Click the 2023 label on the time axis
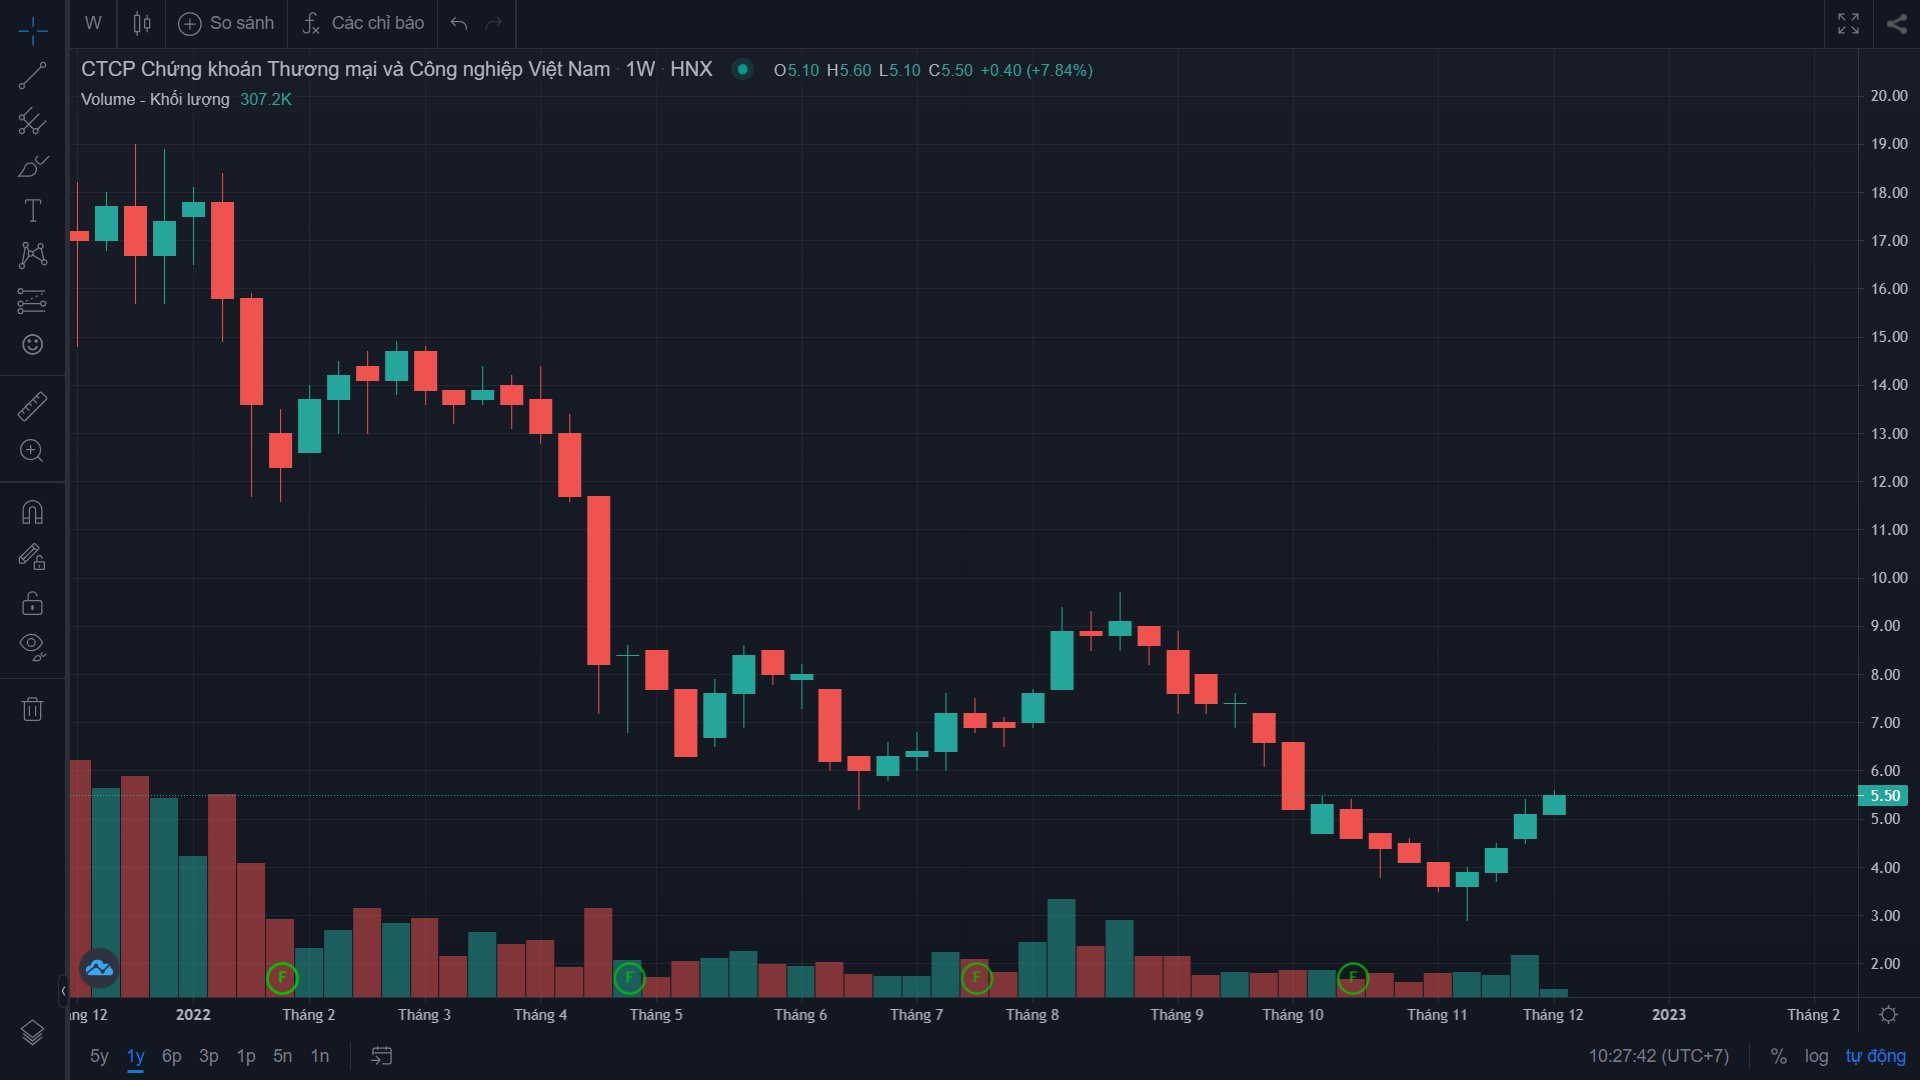The width and height of the screenshot is (1920, 1080). [x=1669, y=1014]
